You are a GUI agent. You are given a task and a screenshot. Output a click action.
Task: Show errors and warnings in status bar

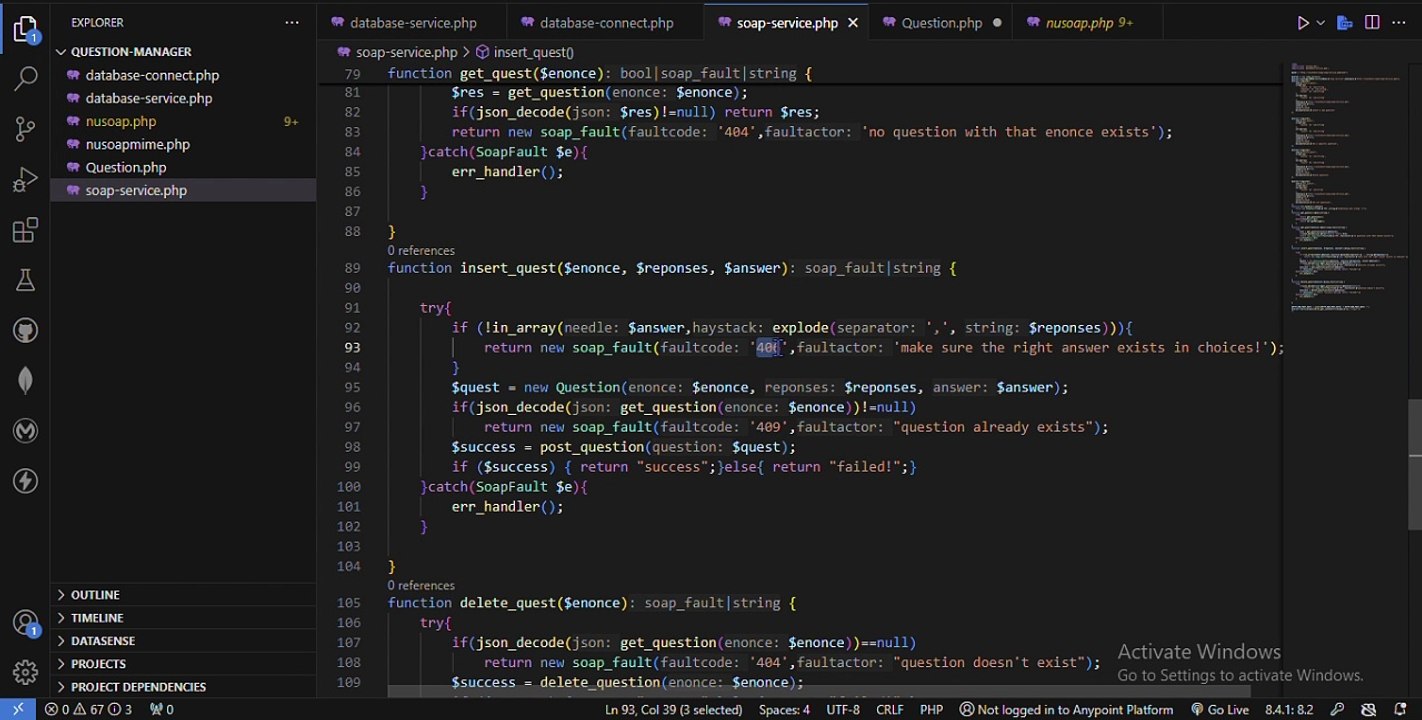coord(88,709)
